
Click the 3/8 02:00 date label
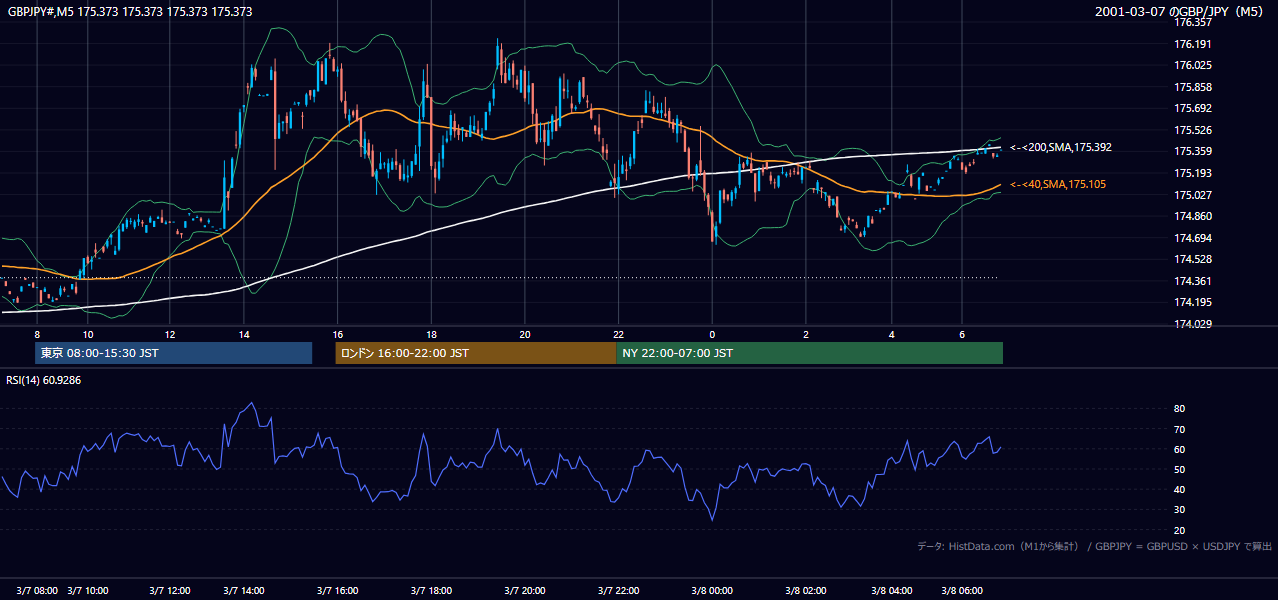[806, 591]
